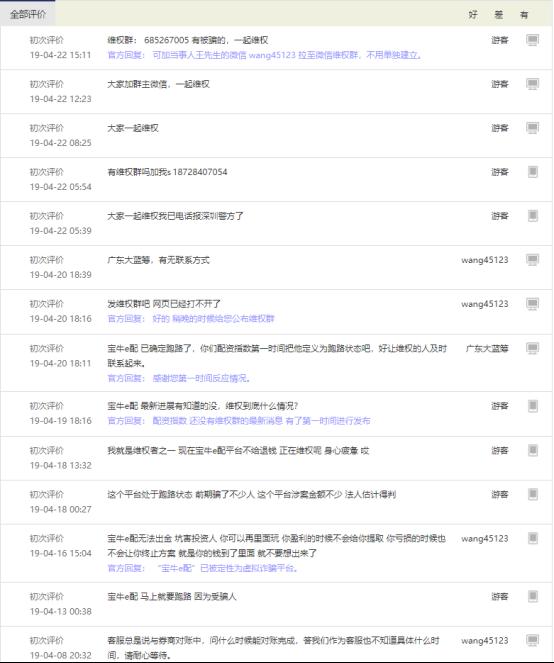Click mobile icon on the 19-04-22 05:54 review
Image resolution: width=554 pixels, height=663 pixels.
point(533,172)
